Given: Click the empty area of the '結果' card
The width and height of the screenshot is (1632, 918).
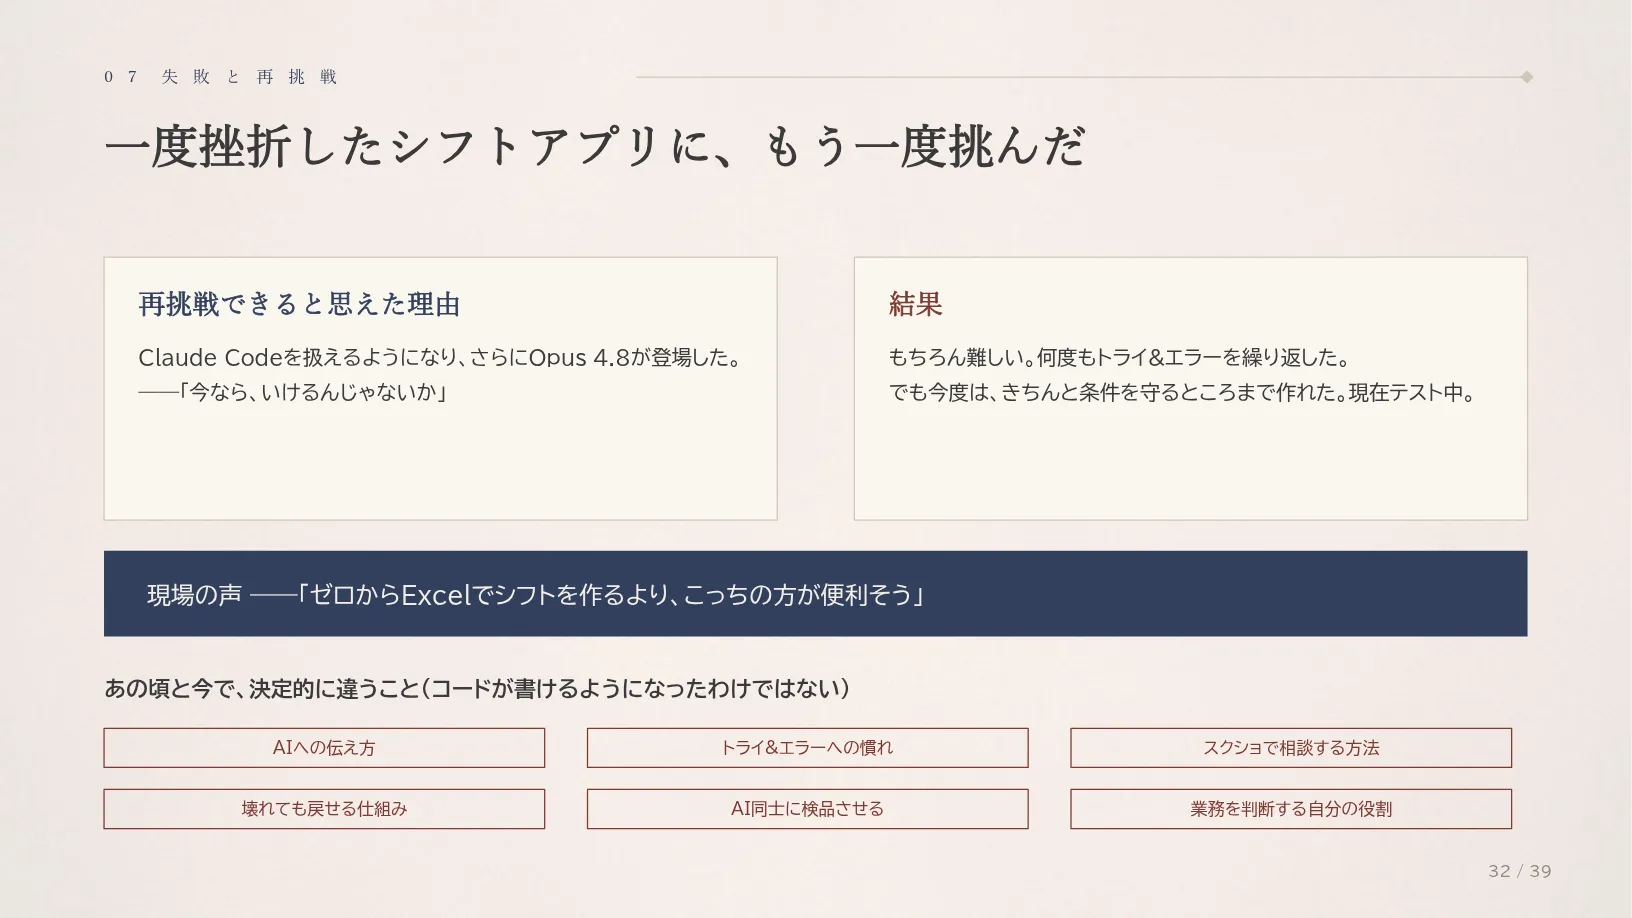Looking at the screenshot, I should 1190,460.
